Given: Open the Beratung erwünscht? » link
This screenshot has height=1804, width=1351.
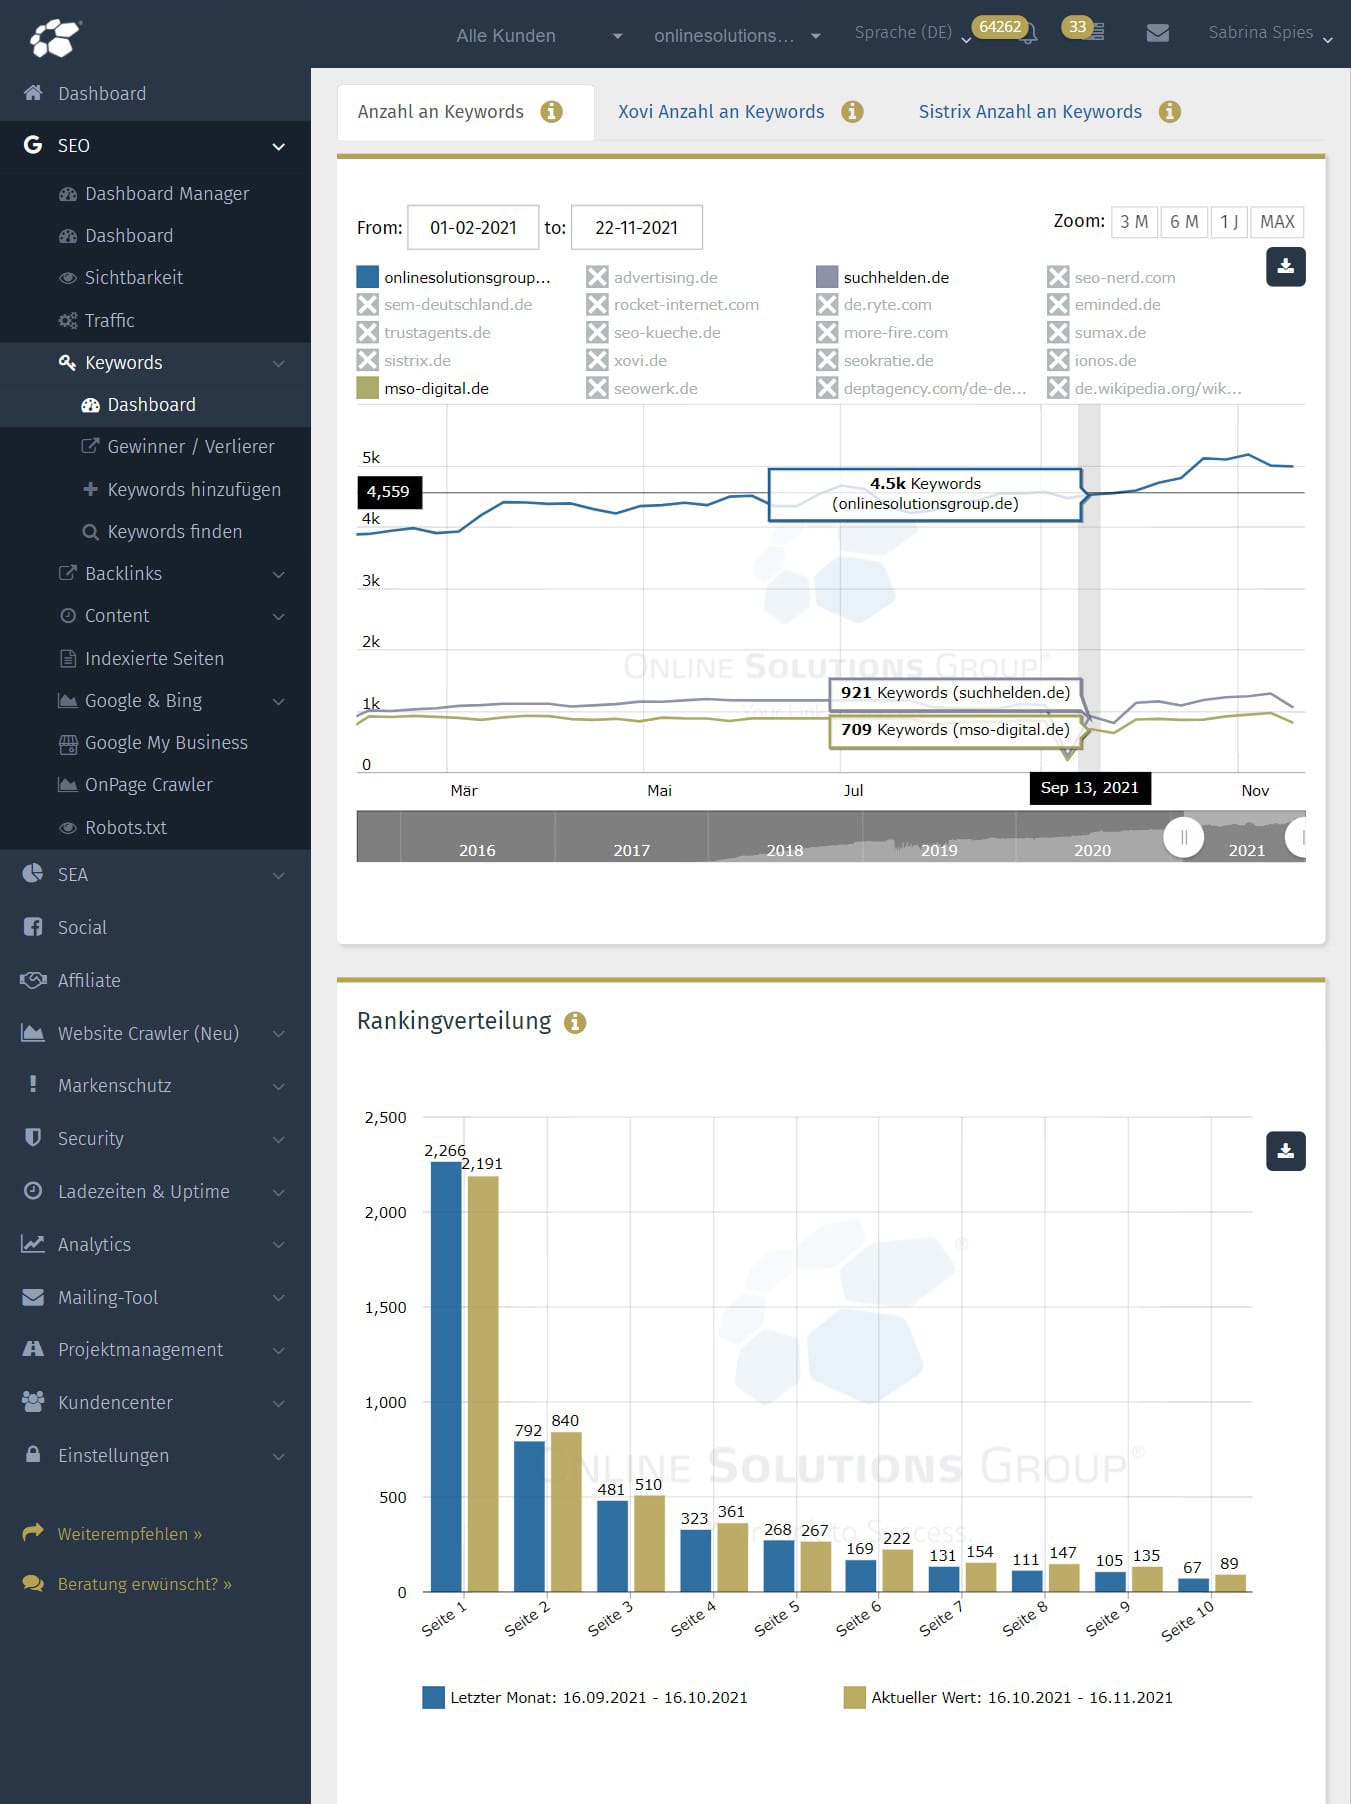Looking at the screenshot, I should click(x=145, y=1584).
